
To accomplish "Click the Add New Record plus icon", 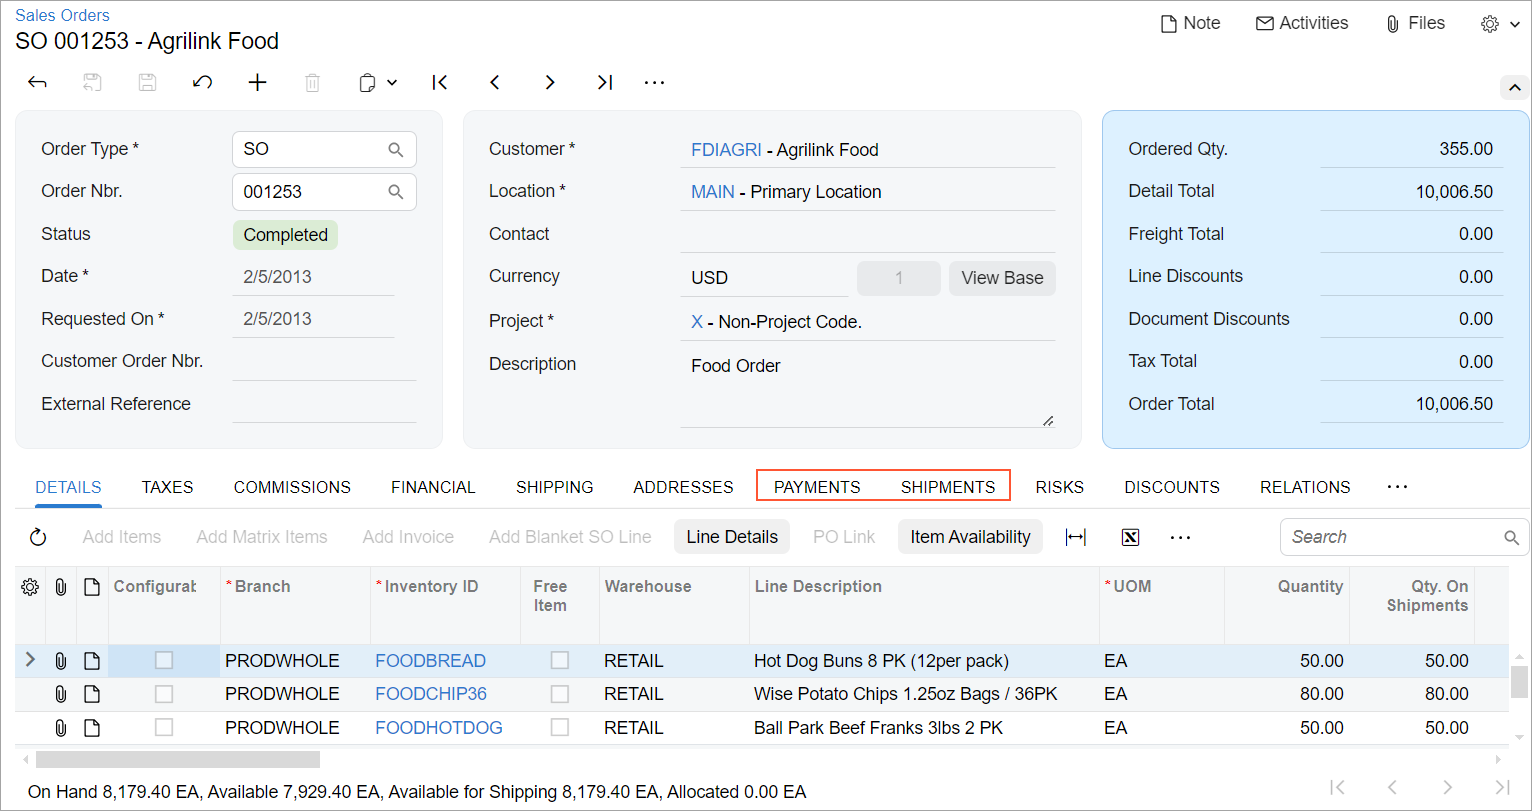I will [x=258, y=83].
